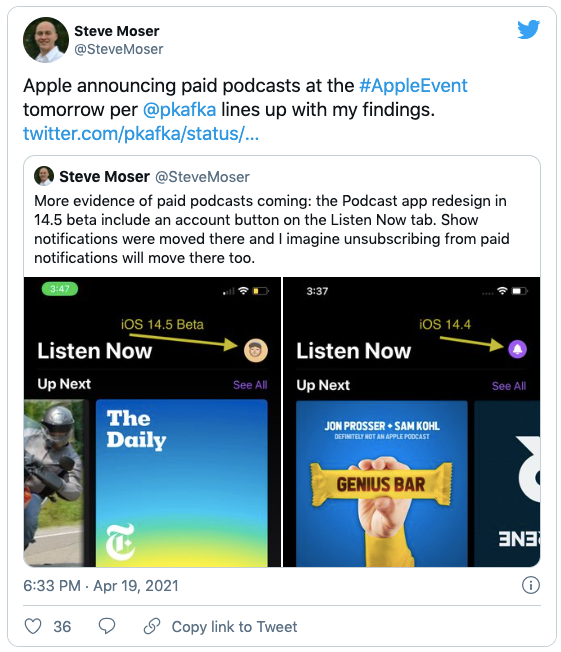Open the @pkafka mention link
Screen dimensions: 561x652
179,110
